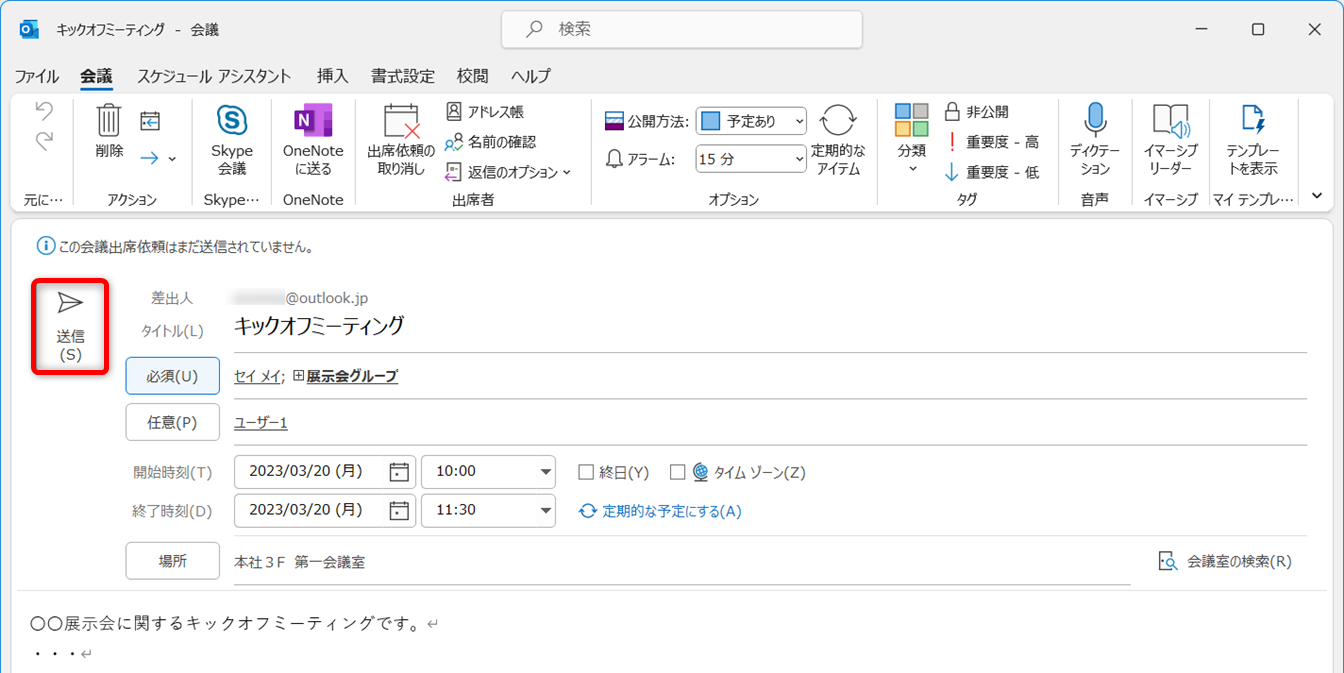
Task: Switch to スケジュール アシスタント tab
Action: click(214, 76)
